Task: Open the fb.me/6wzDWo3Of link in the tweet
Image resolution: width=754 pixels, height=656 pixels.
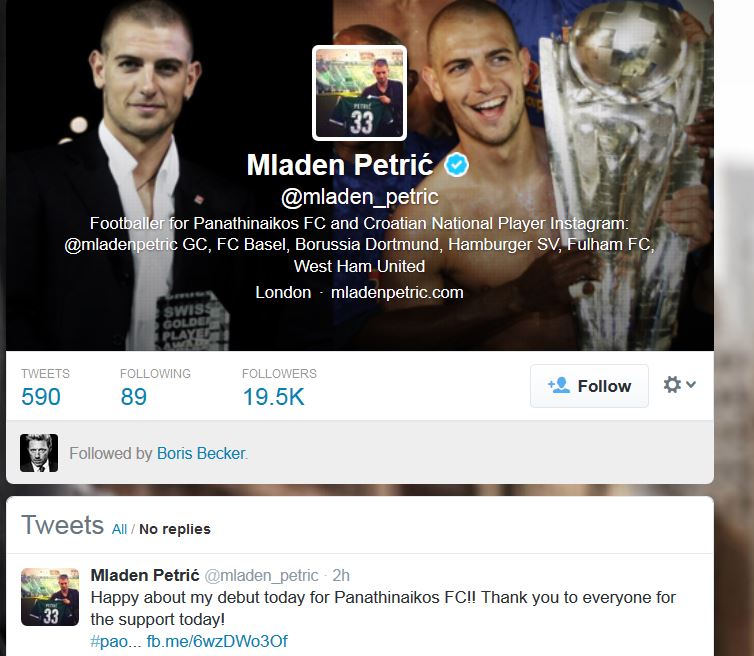Action: point(217,641)
